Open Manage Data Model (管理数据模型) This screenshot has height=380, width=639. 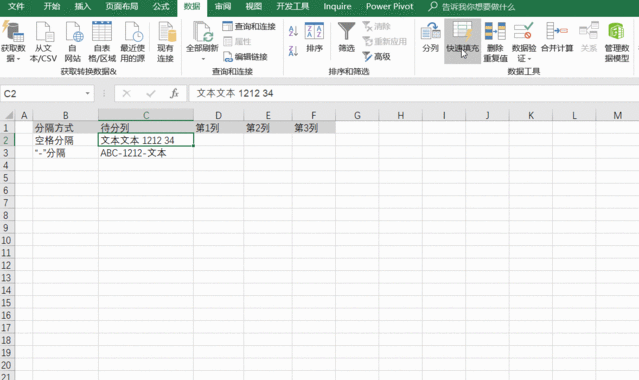point(617,42)
